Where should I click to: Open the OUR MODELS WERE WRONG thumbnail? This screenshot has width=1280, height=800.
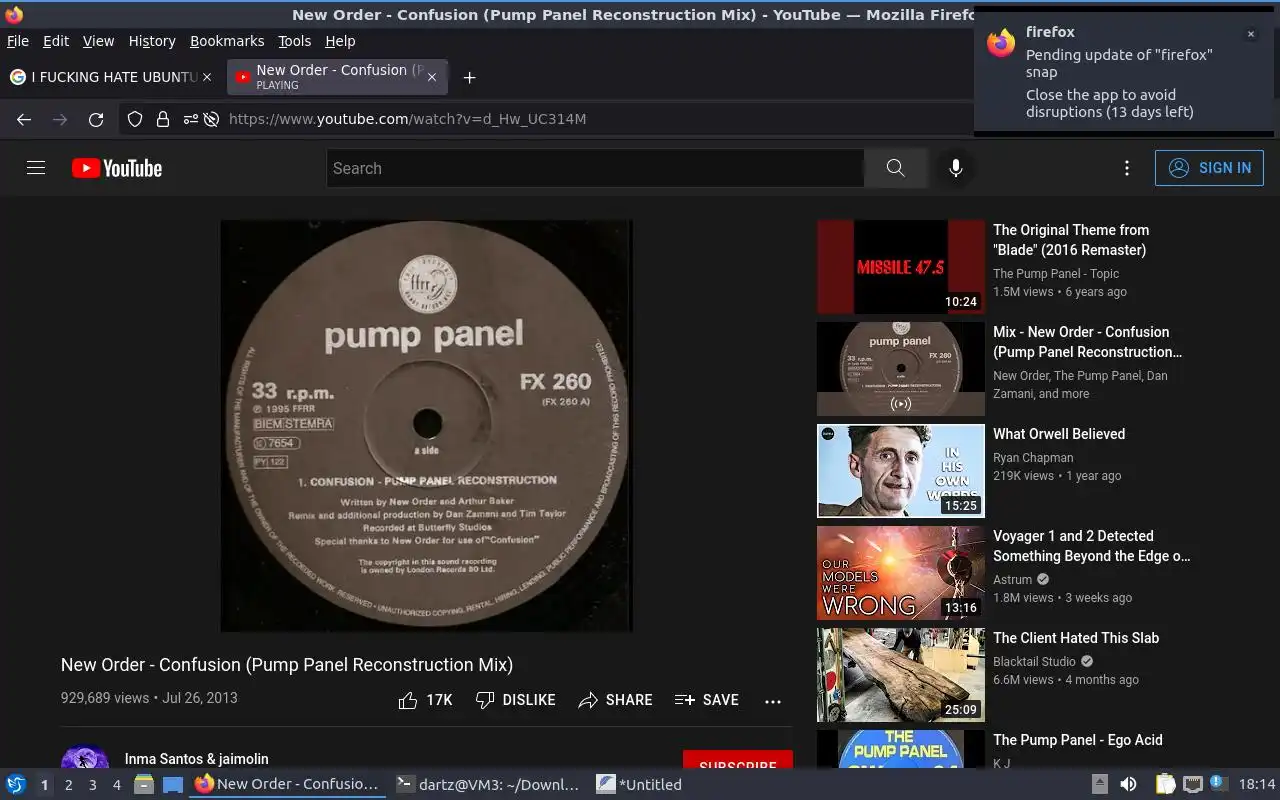901,573
